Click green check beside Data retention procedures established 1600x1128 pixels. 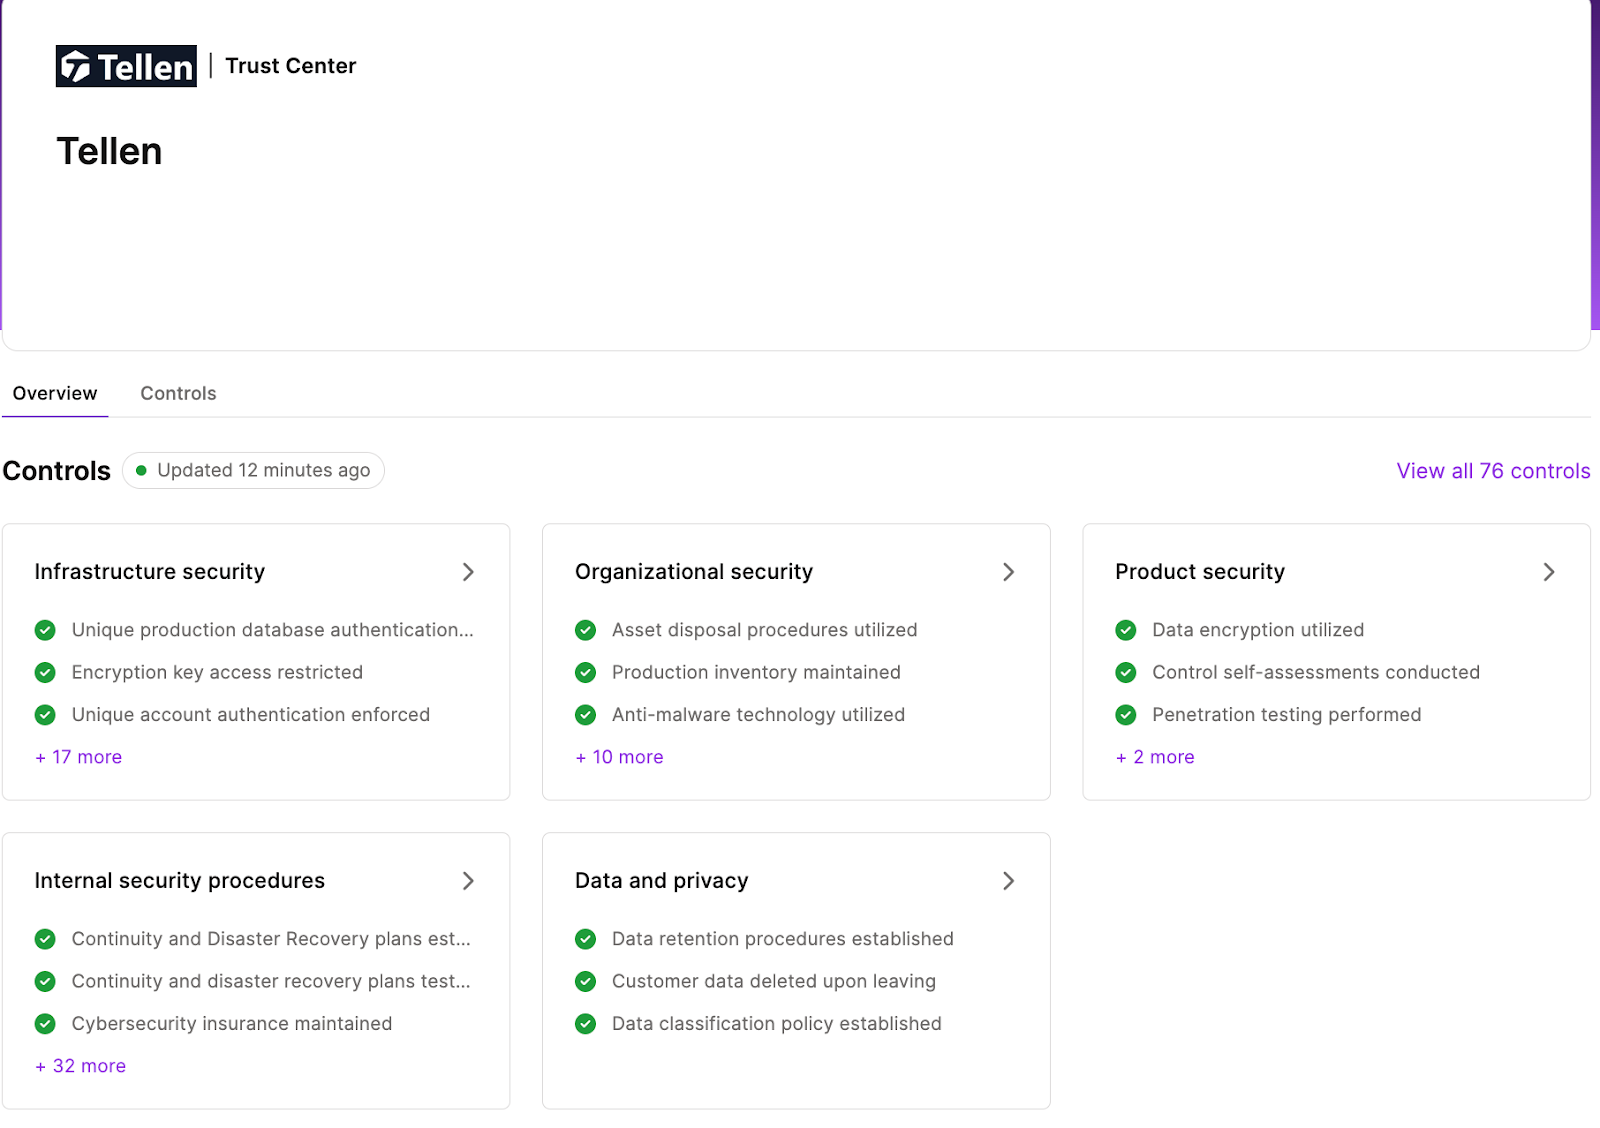[586, 939]
